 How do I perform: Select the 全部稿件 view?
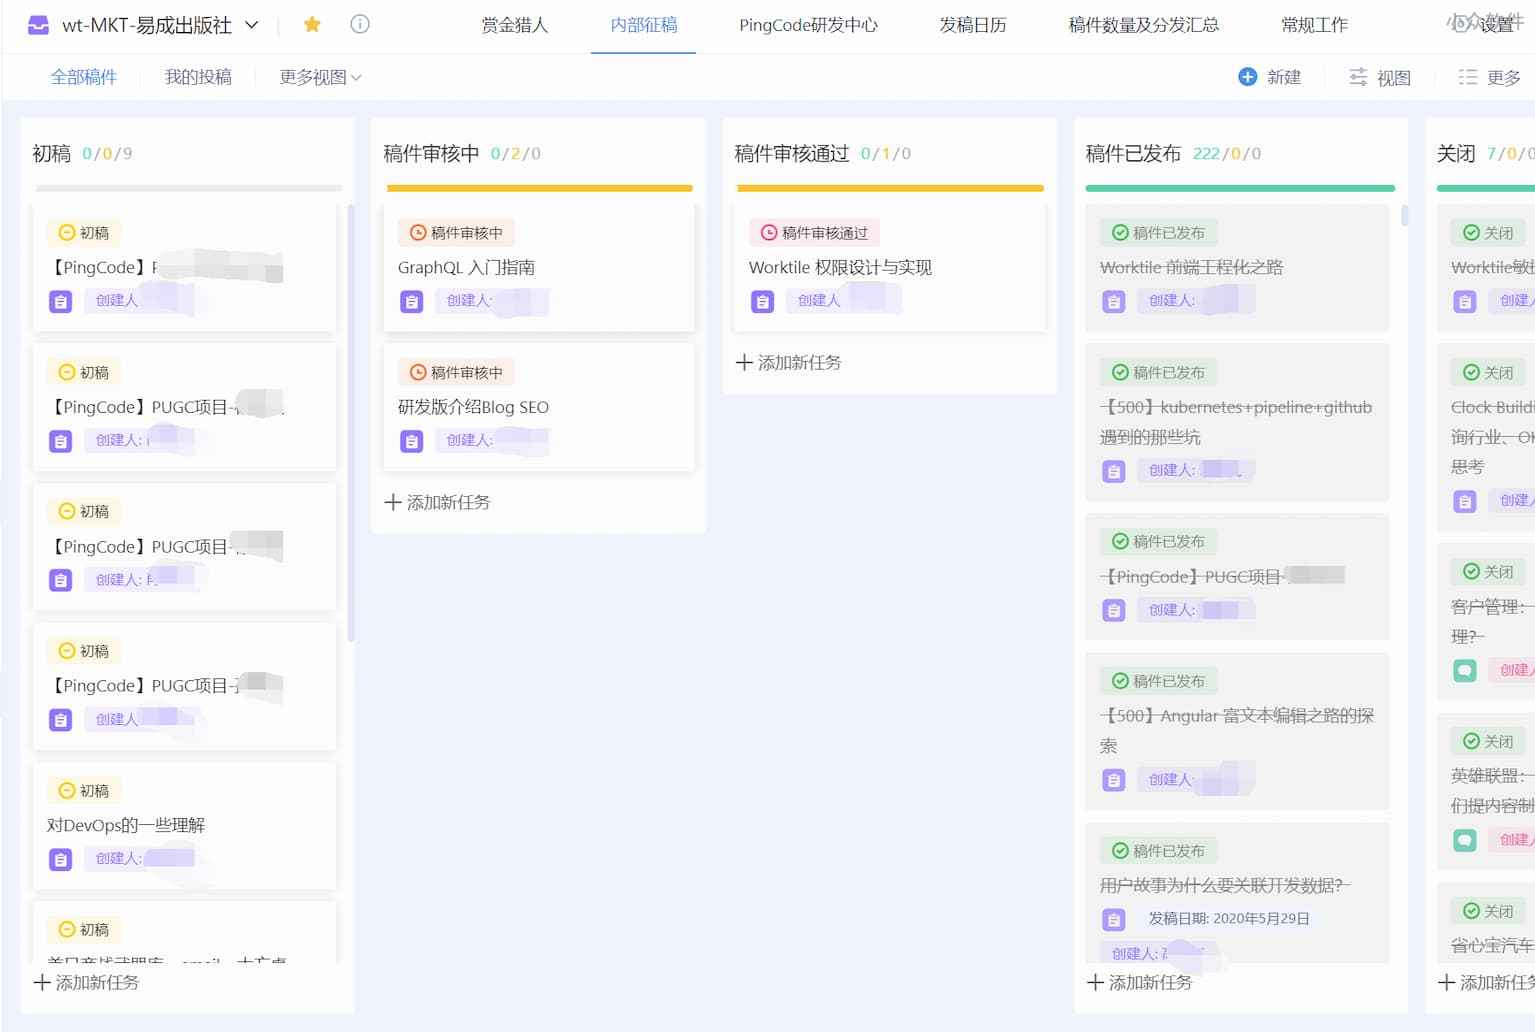coord(84,77)
